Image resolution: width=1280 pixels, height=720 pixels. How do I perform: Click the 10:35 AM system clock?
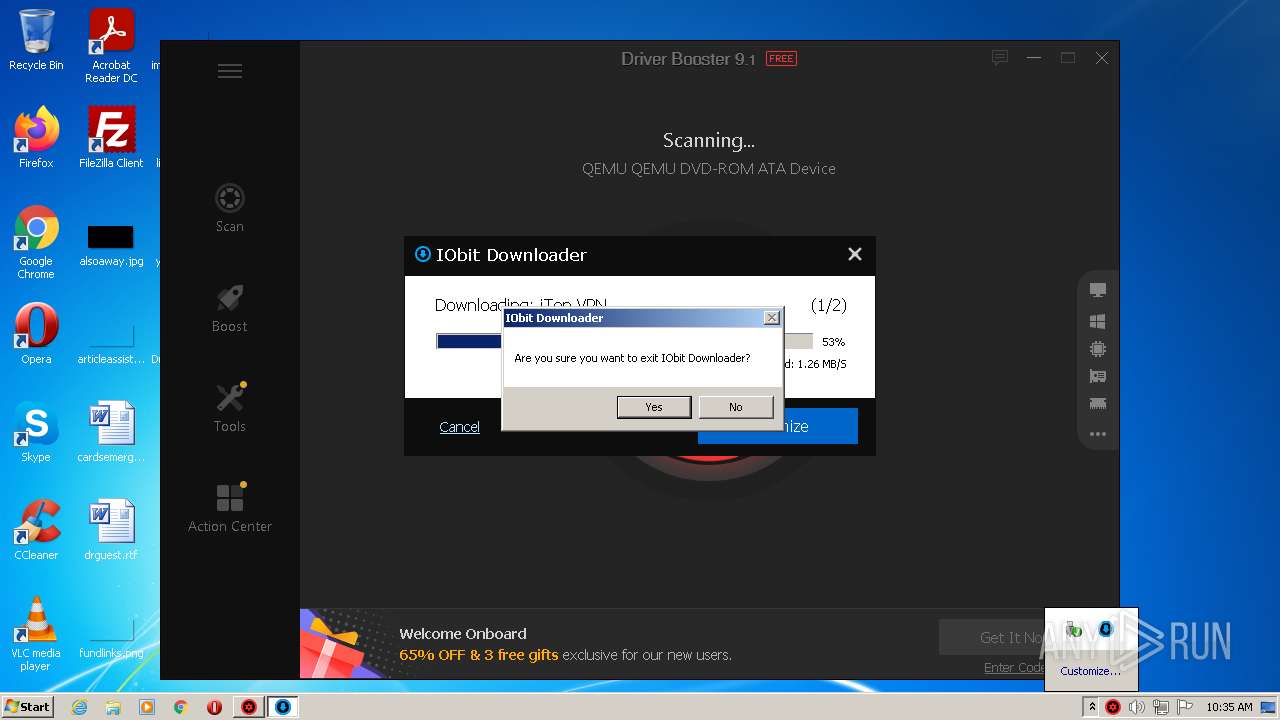click(x=1229, y=707)
